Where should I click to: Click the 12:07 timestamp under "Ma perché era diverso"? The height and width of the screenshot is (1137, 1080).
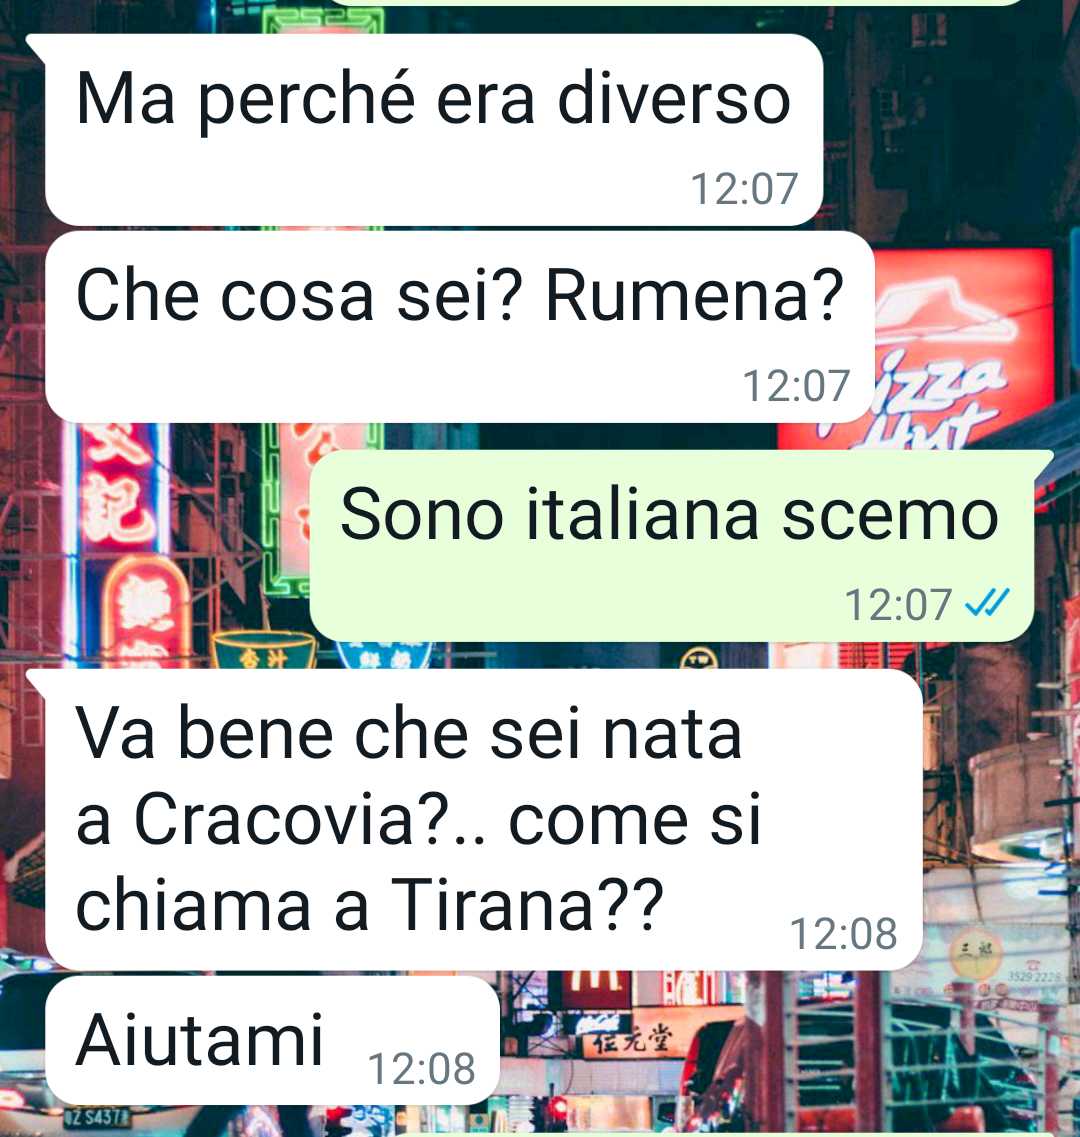[744, 189]
